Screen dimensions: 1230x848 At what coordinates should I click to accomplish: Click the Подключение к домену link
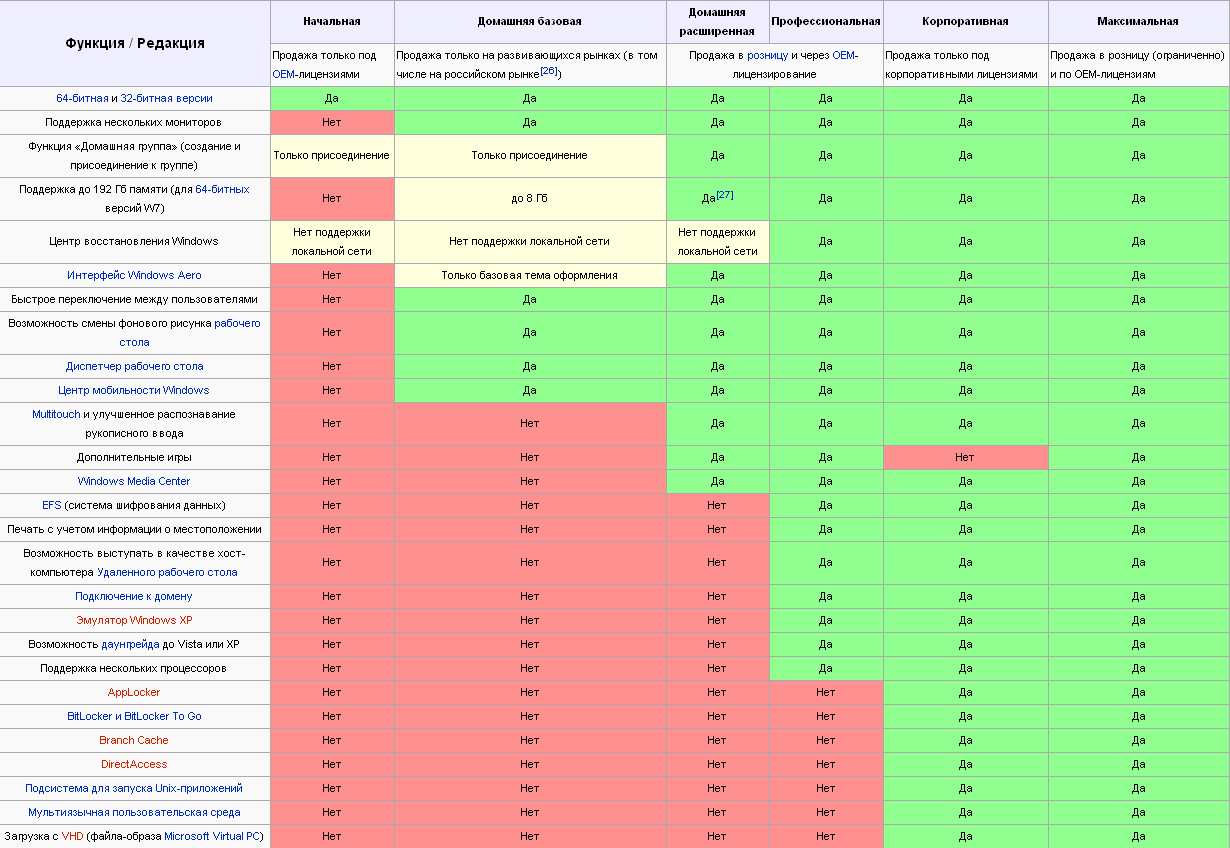[x=134, y=596]
